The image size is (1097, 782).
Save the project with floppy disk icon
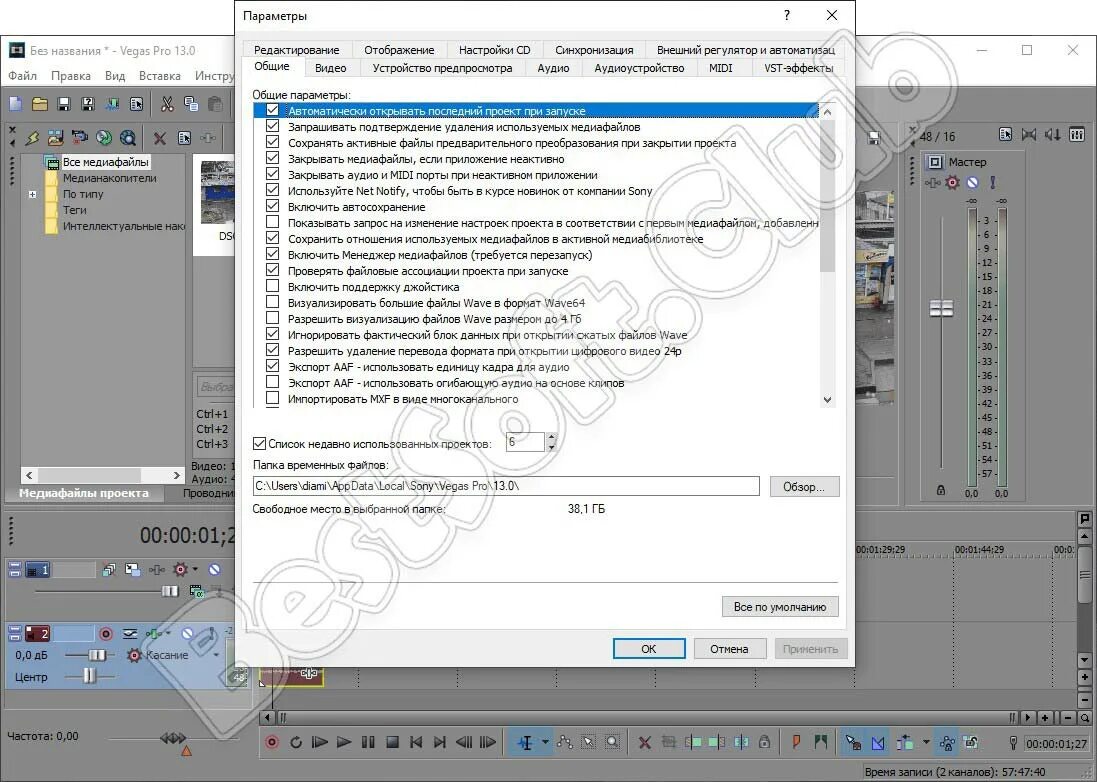[x=62, y=103]
